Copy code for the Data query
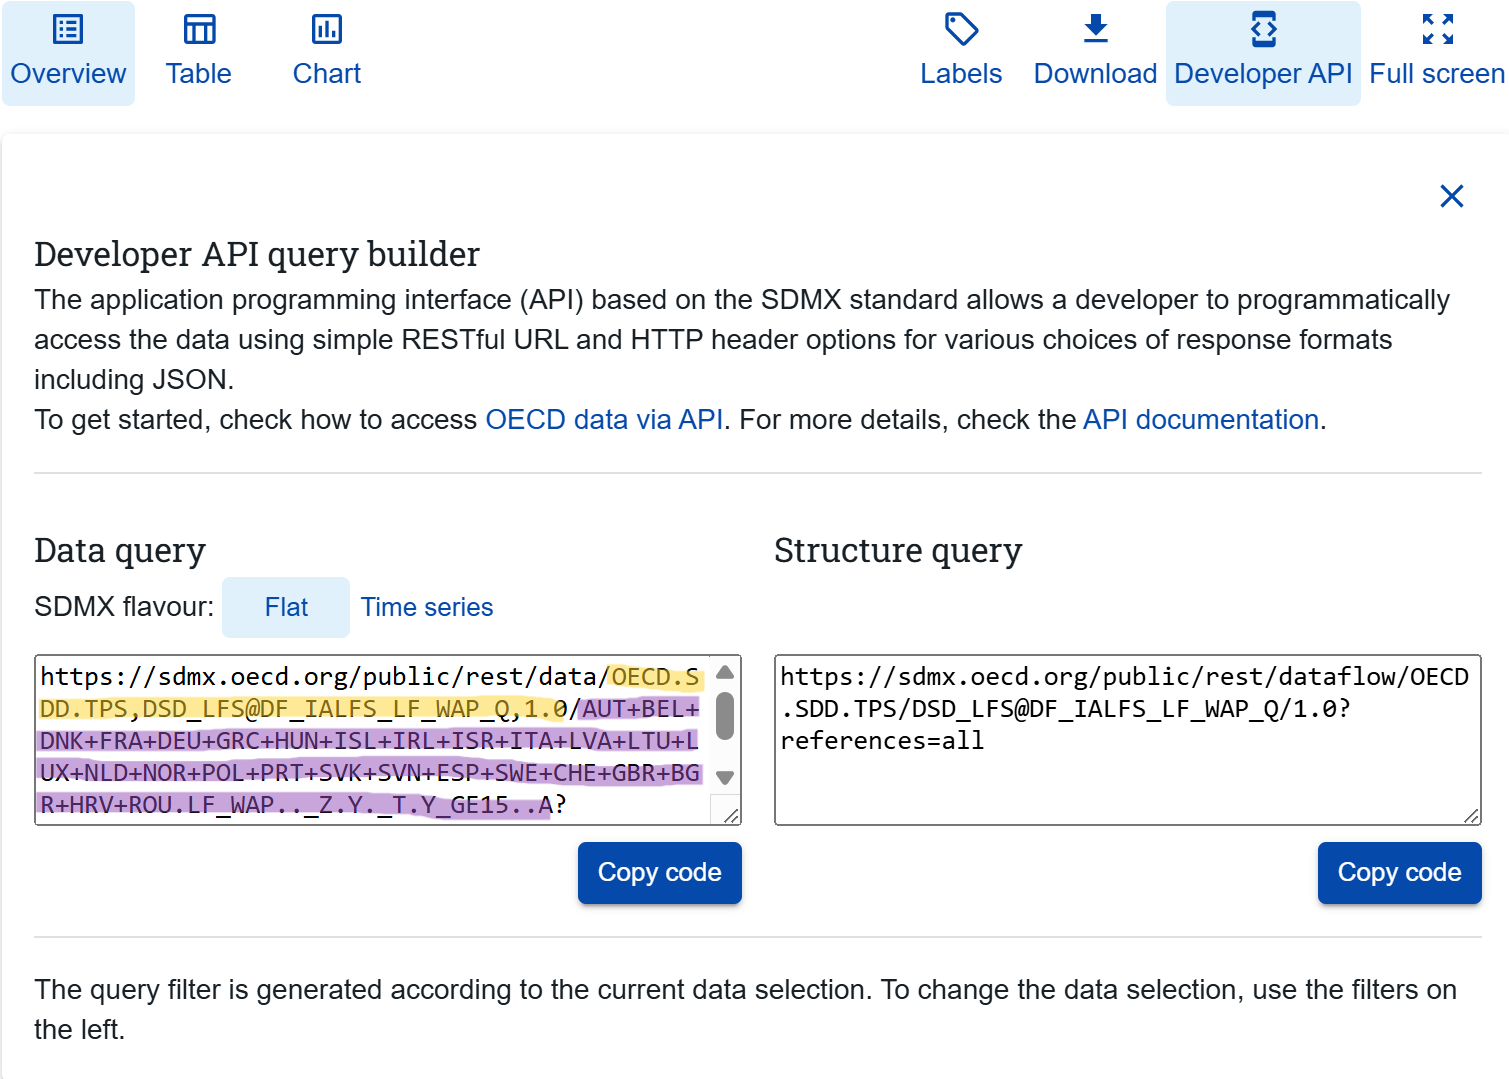 [659, 873]
